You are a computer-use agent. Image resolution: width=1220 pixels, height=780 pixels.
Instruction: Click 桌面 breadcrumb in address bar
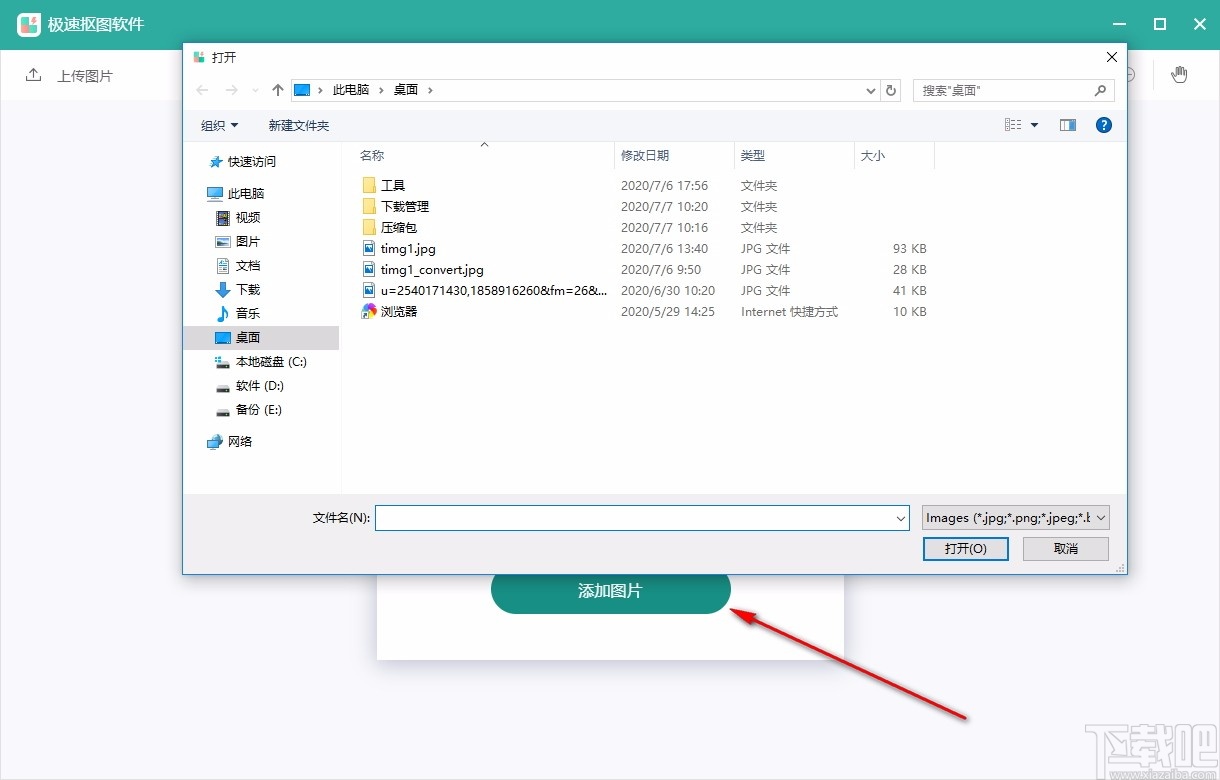(x=406, y=90)
